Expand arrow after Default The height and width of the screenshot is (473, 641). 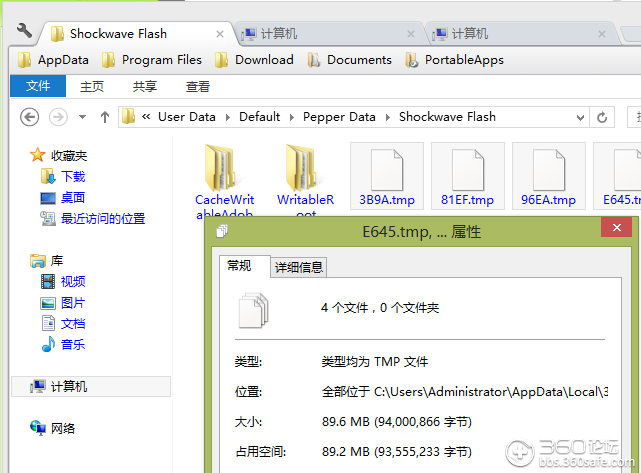tap(292, 118)
